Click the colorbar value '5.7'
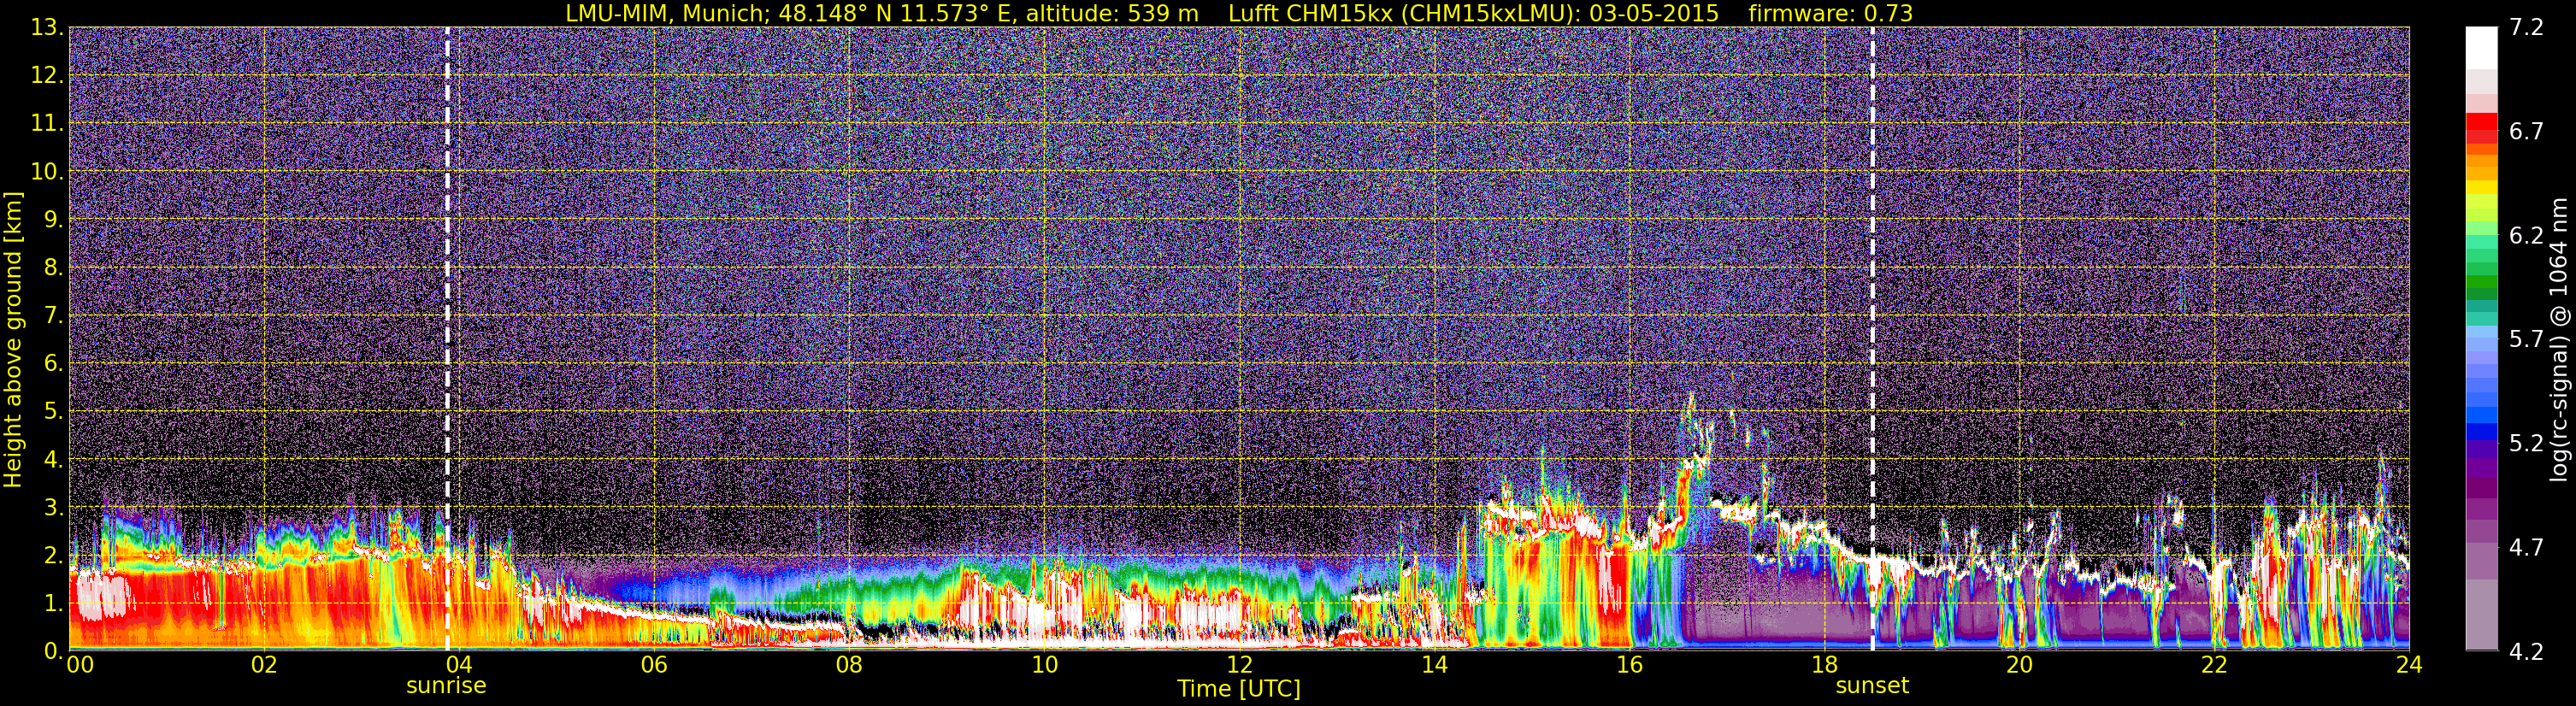 [x=2526, y=339]
